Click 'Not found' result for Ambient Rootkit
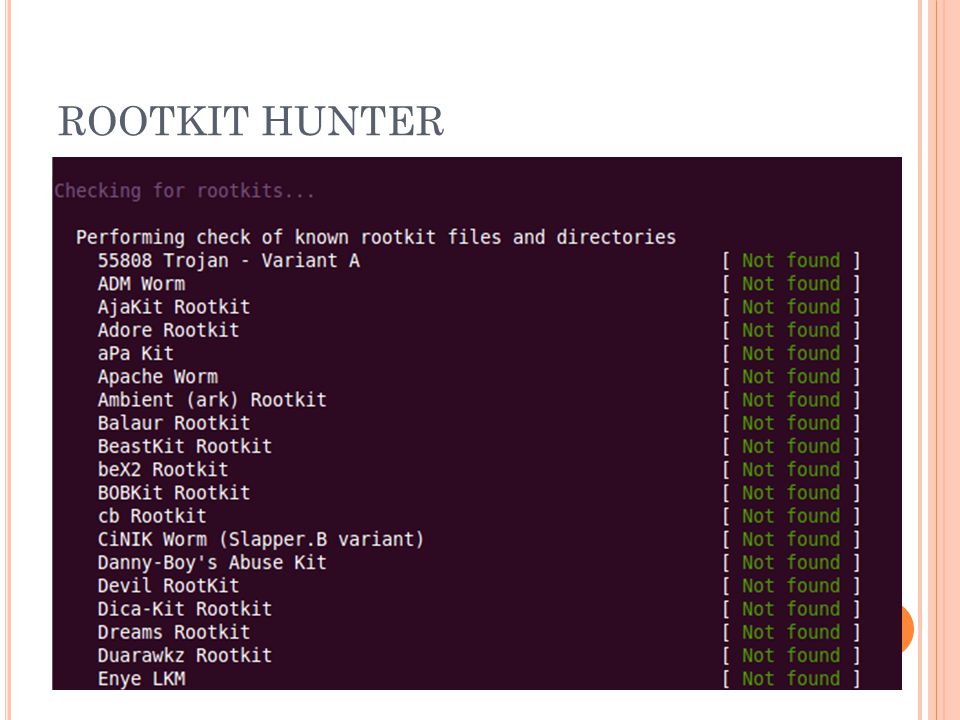Screen dimensions: 960x720 [x=791, y=400]
